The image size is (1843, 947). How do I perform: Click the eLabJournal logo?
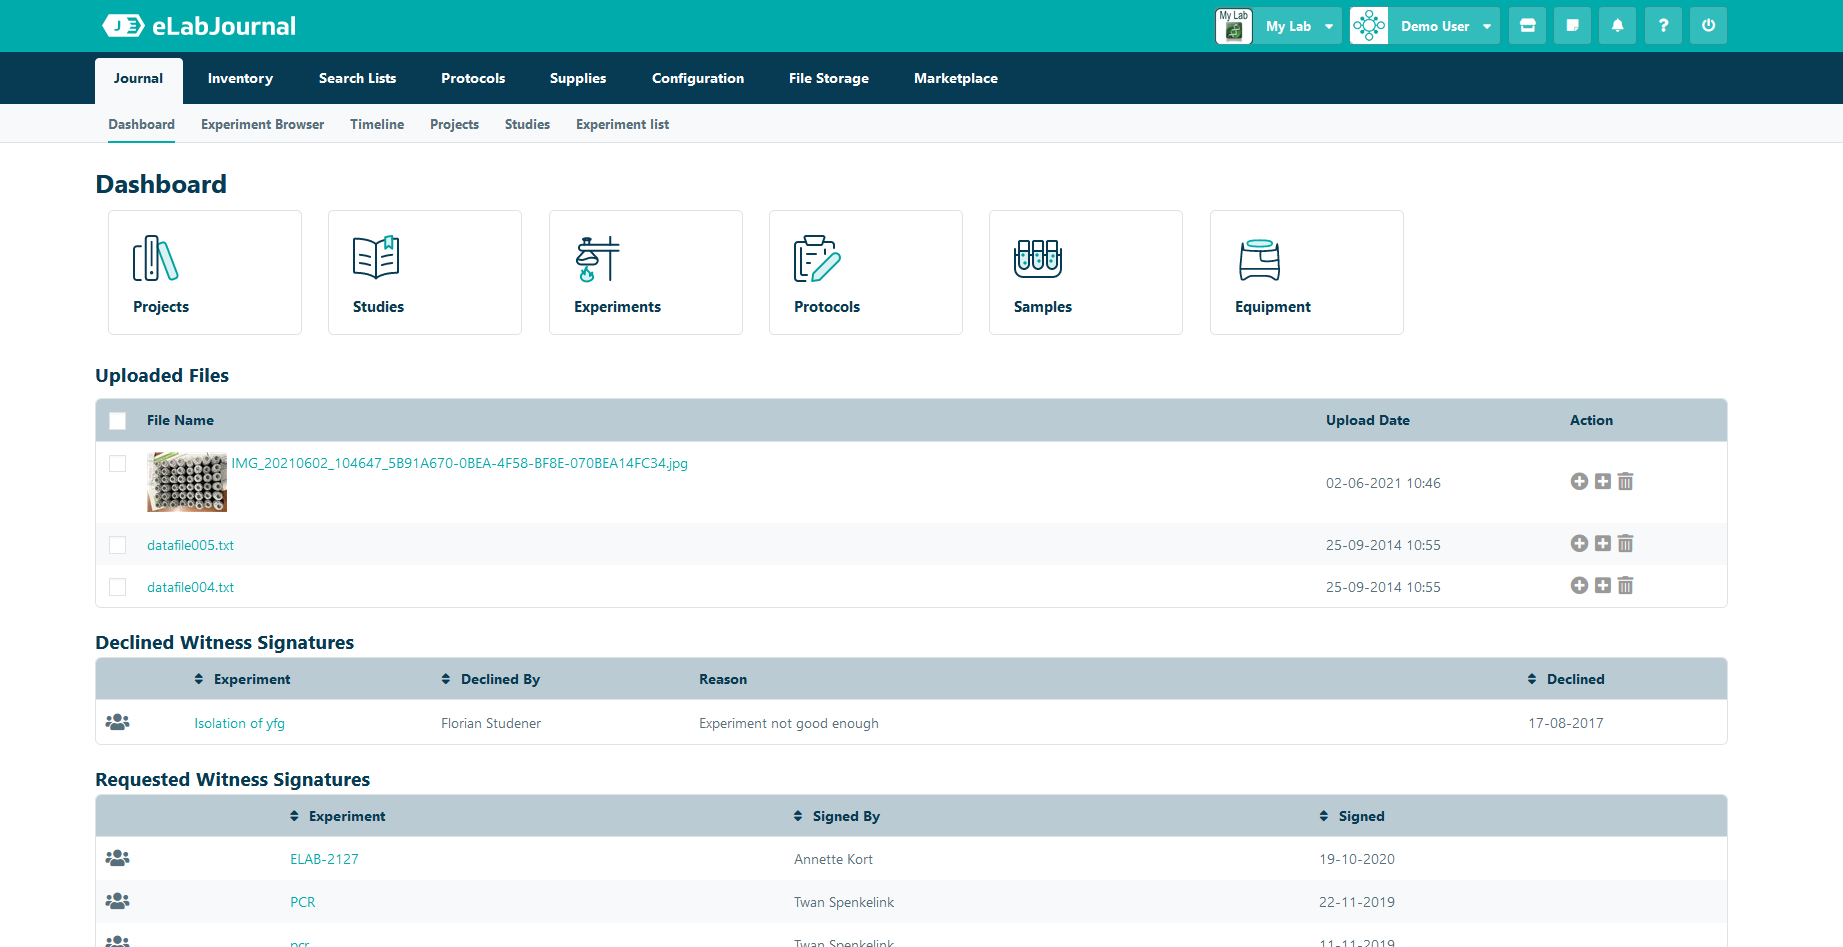point(199,26)
